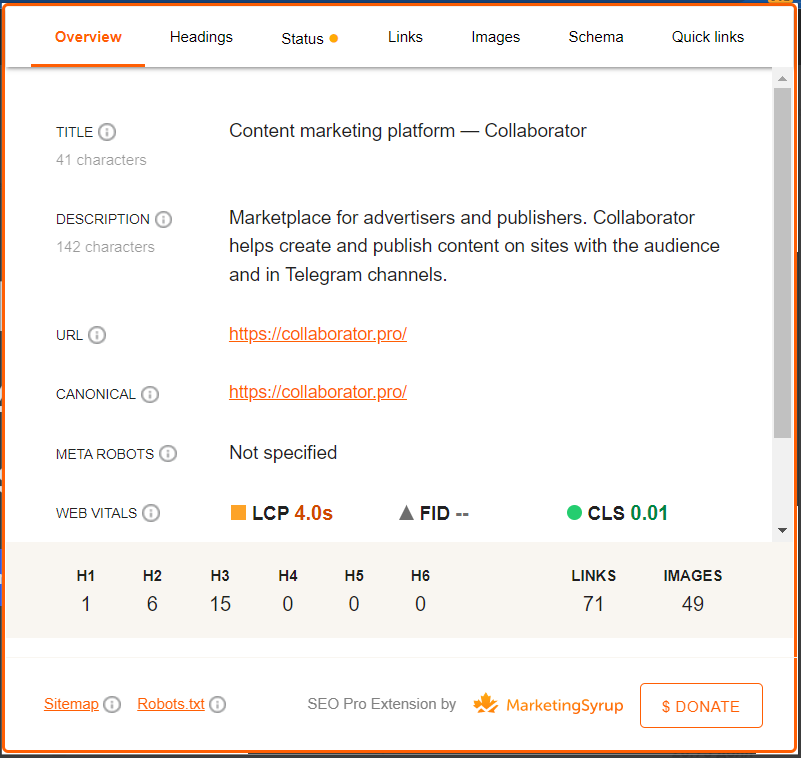Select the Links tab
This screenshot has height=758, width=801.
point(405,37)
